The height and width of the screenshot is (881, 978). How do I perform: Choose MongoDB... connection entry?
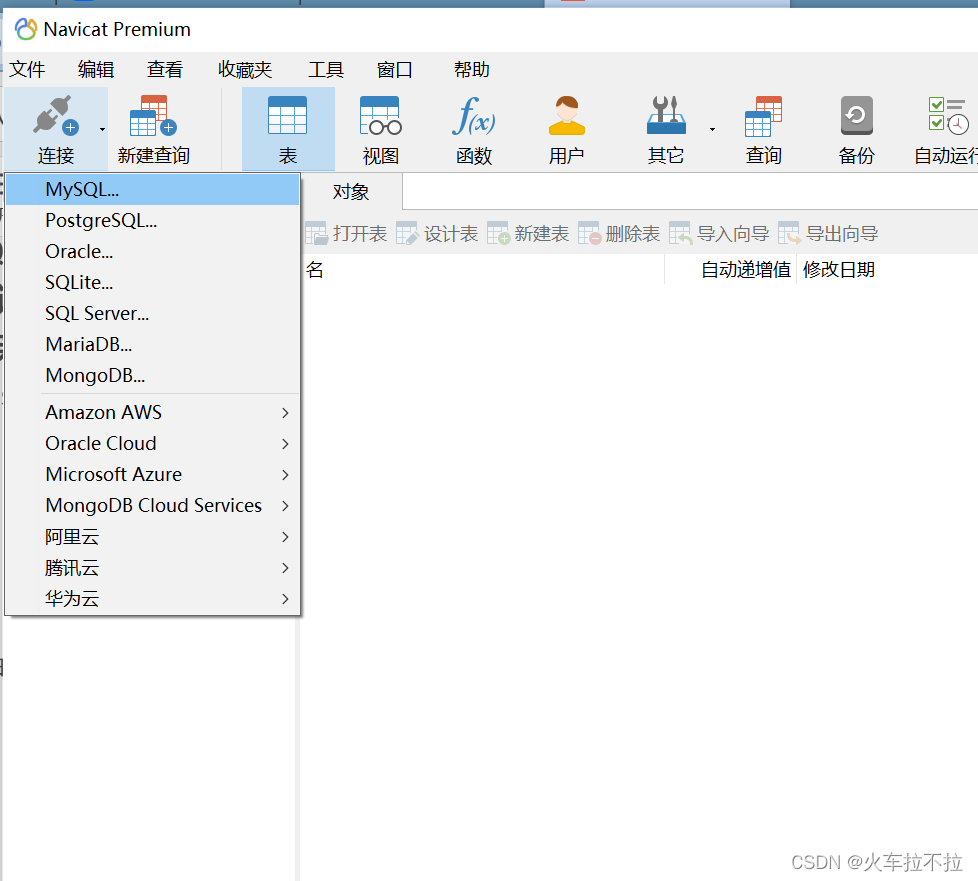(153, 376)
